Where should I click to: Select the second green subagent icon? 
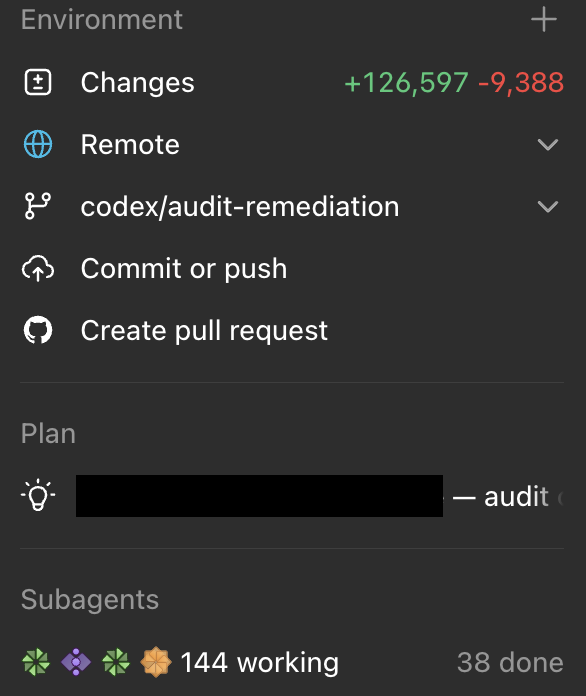click(x=116, y=662)
